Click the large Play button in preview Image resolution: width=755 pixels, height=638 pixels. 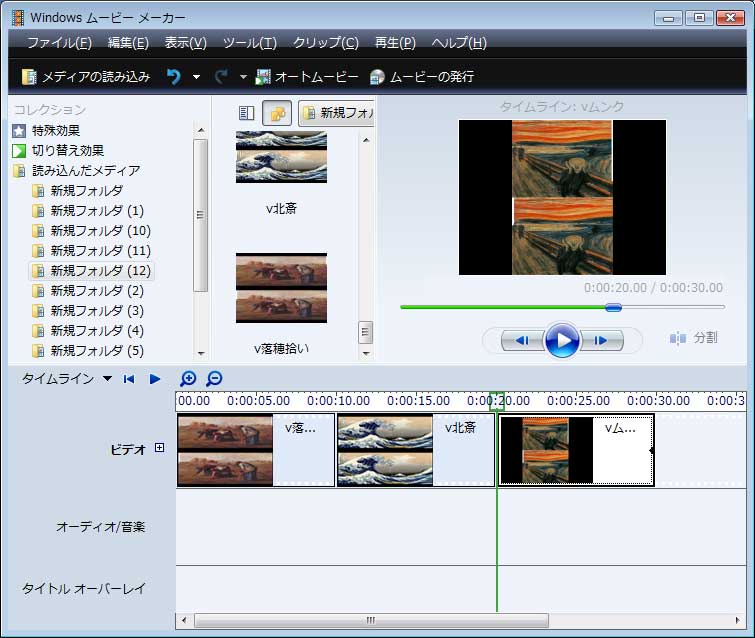tap(561, 340)
